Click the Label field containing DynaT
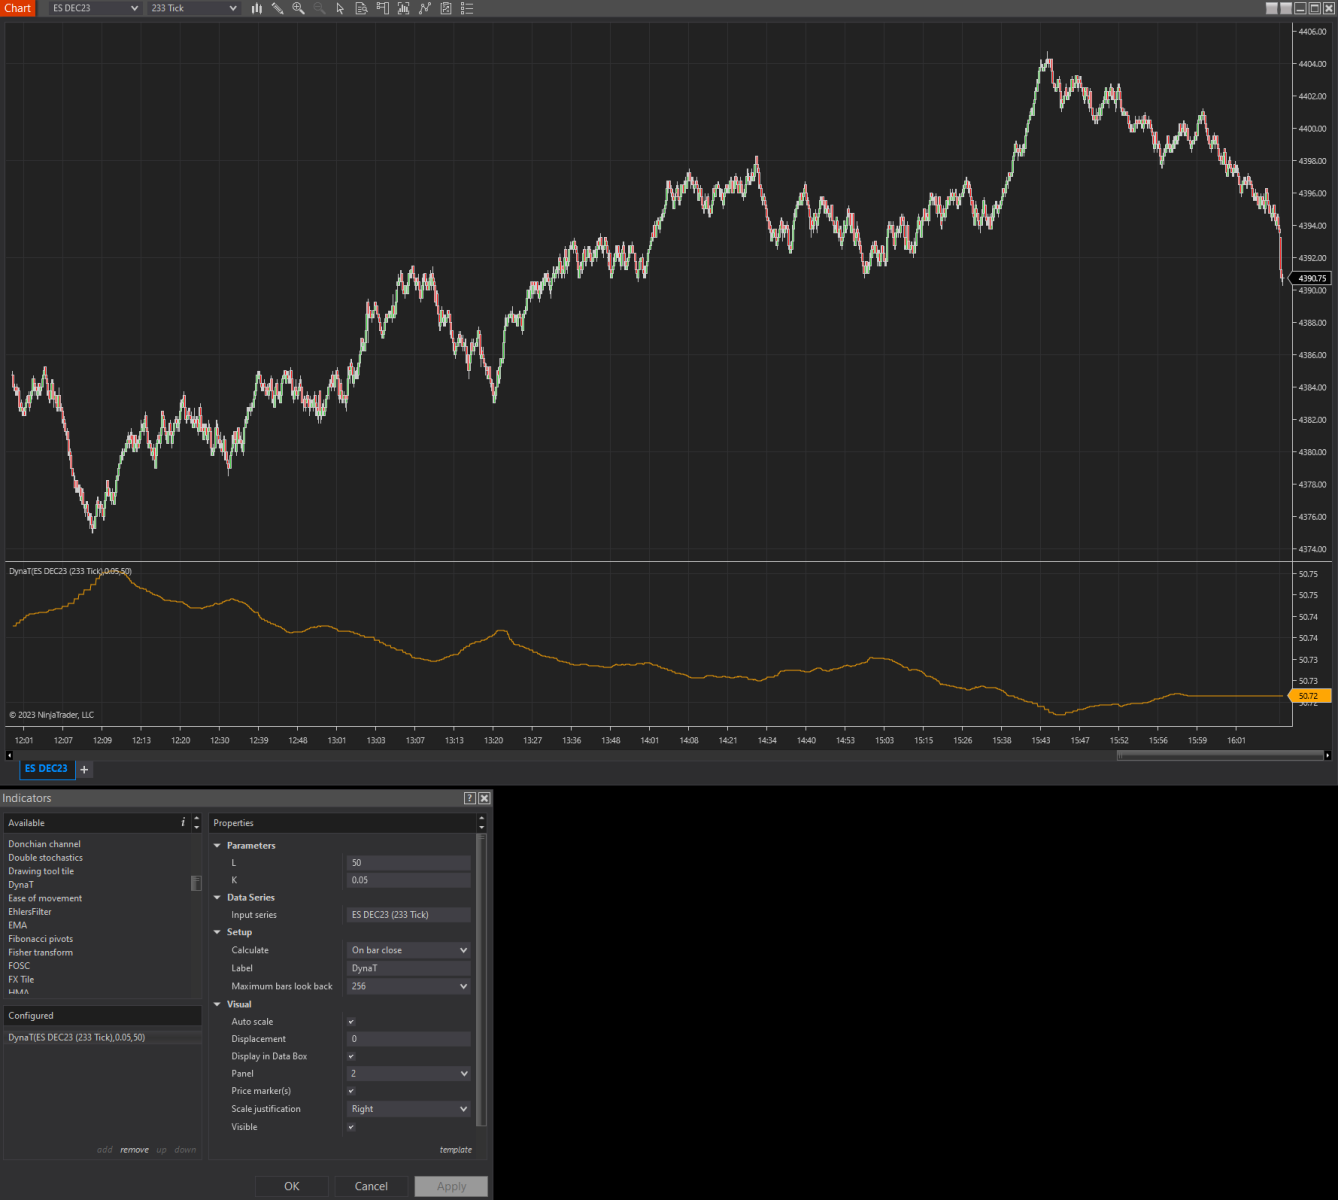This screenshot has width=1338, height=1200. click(x=408, y=968)
